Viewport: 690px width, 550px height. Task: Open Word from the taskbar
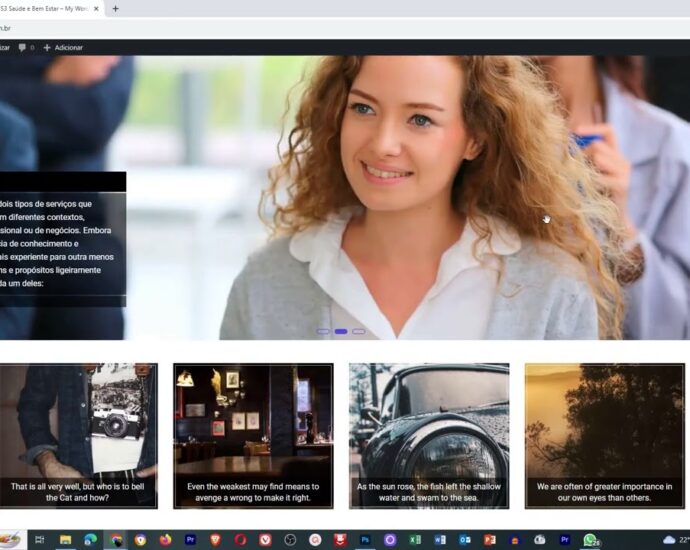coord(440,540)
